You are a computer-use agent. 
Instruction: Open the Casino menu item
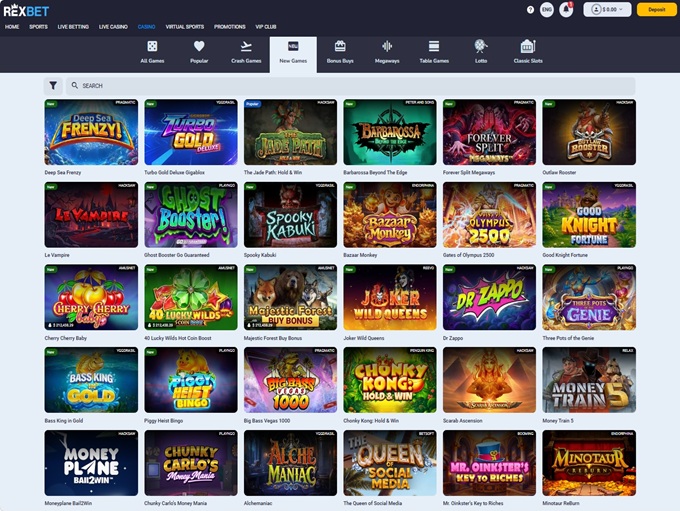coord(147,27)
